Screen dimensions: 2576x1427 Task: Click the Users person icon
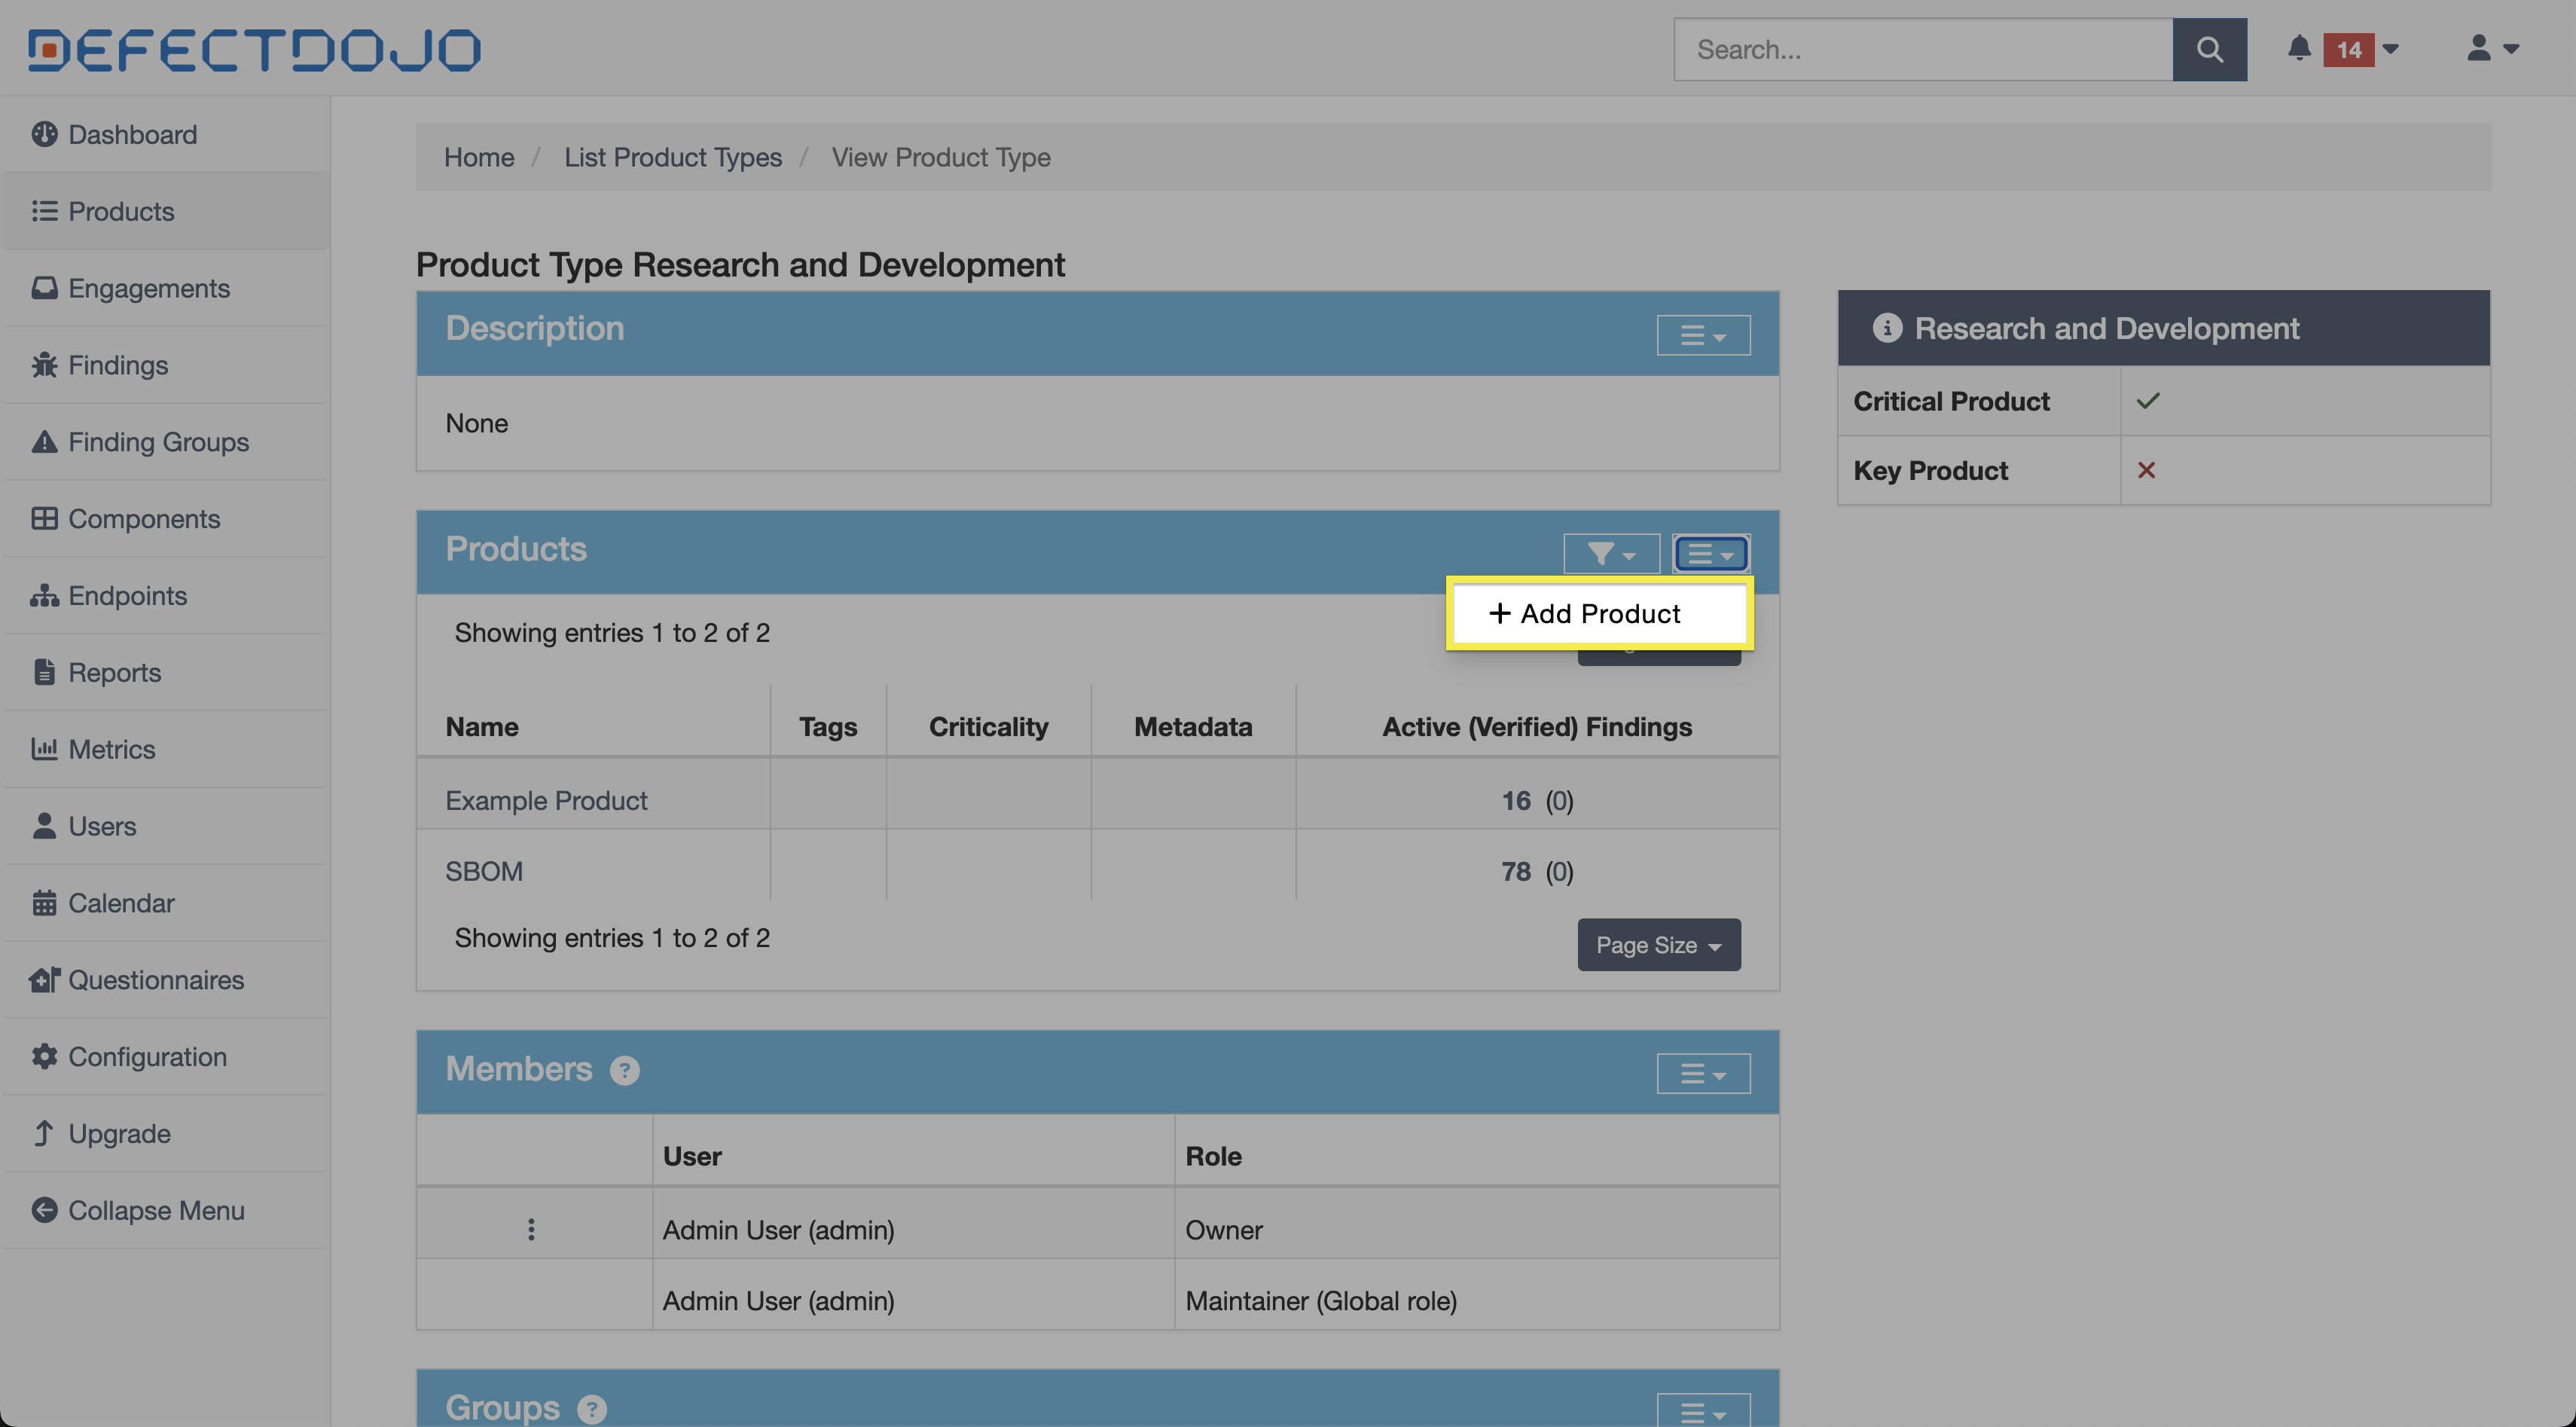pos(44,826)
